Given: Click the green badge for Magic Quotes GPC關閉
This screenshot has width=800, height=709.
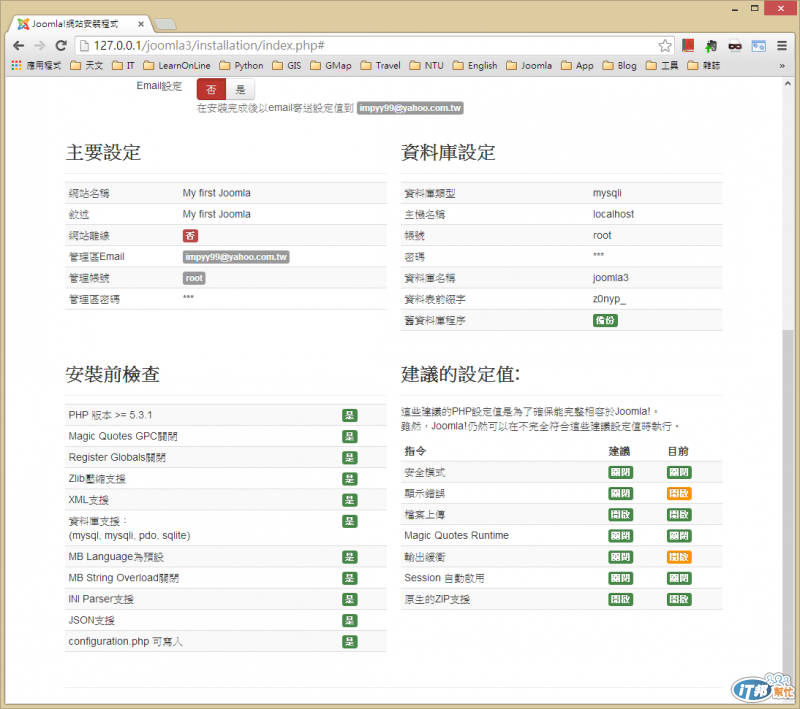Looking at the screenshot, I should pyautogui.click(x=349, y=437).
